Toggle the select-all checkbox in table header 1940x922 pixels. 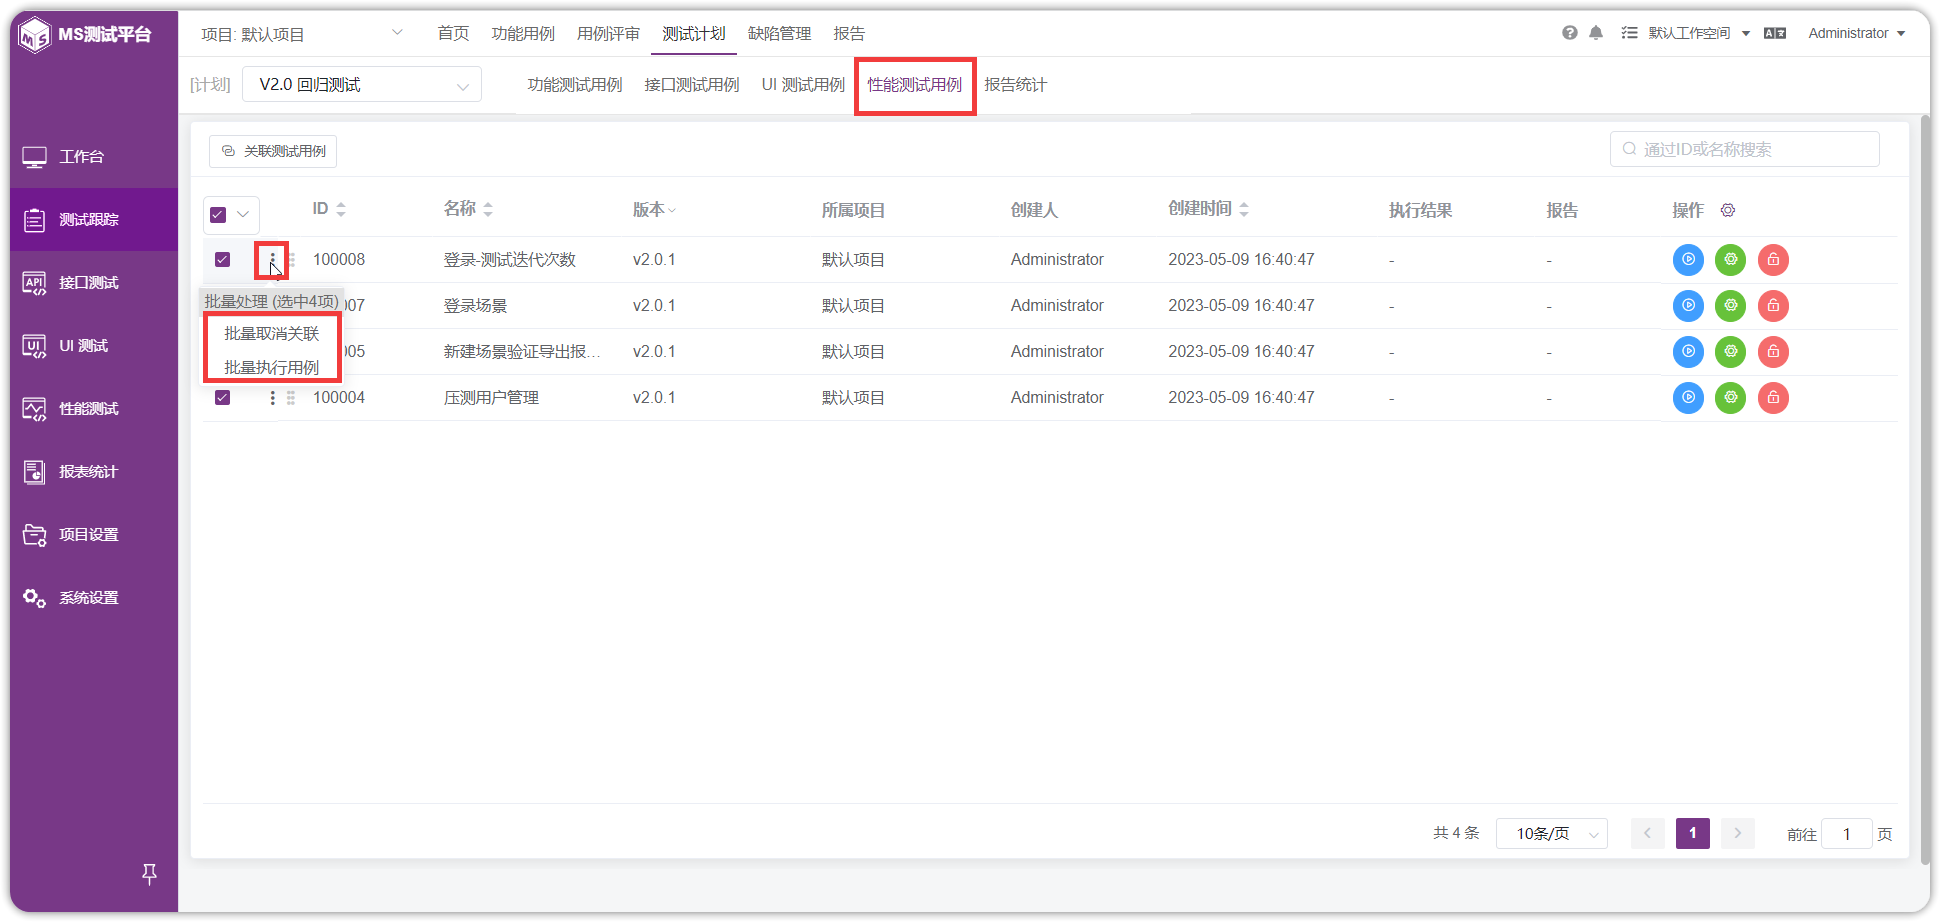coord(218,214)
